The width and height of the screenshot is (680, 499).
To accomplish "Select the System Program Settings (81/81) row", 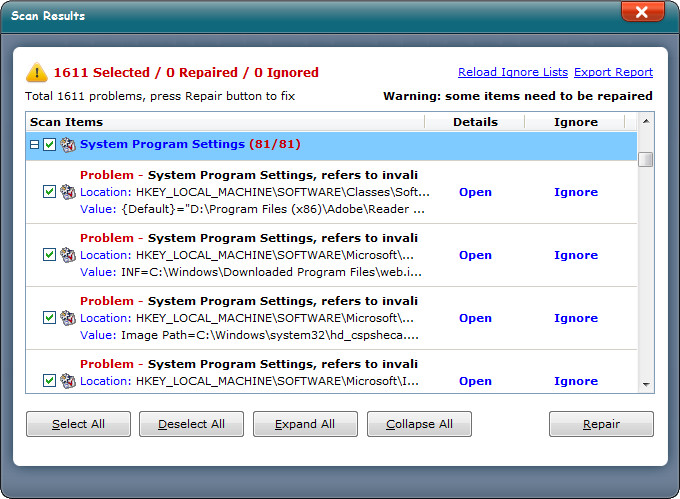I will 331,146.
